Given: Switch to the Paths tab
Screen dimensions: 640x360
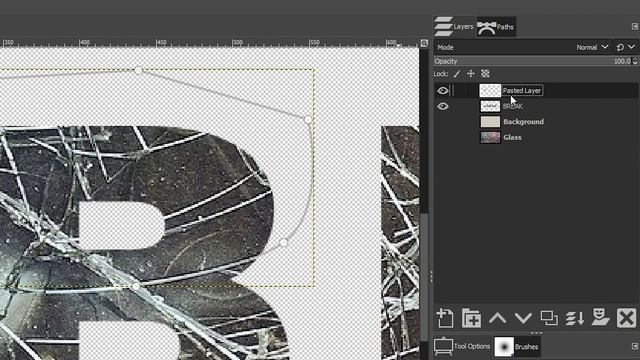Looking at the screenshot, I should (x=496, y=27).
